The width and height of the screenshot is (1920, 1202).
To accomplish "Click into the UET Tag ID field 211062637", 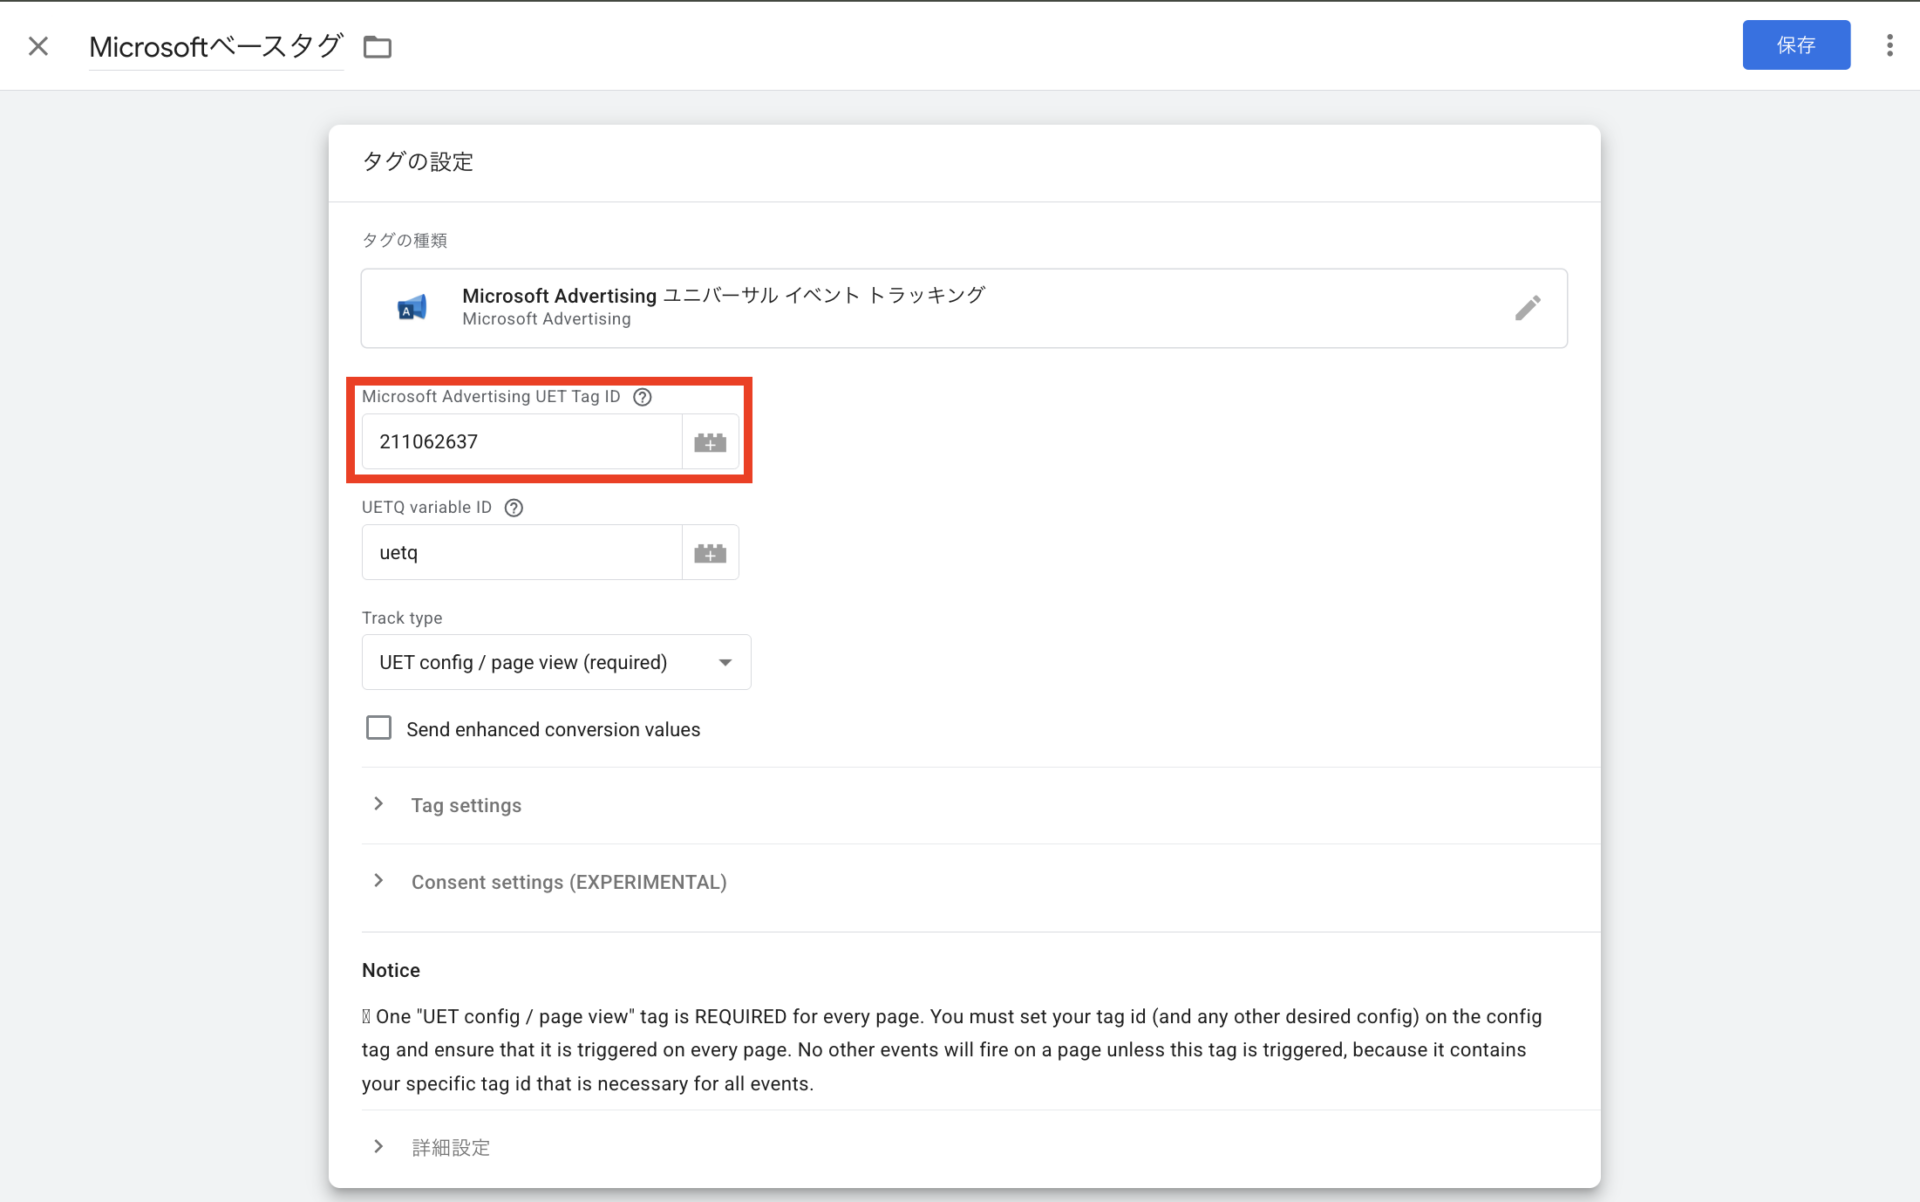I will (x=522, y=442).
